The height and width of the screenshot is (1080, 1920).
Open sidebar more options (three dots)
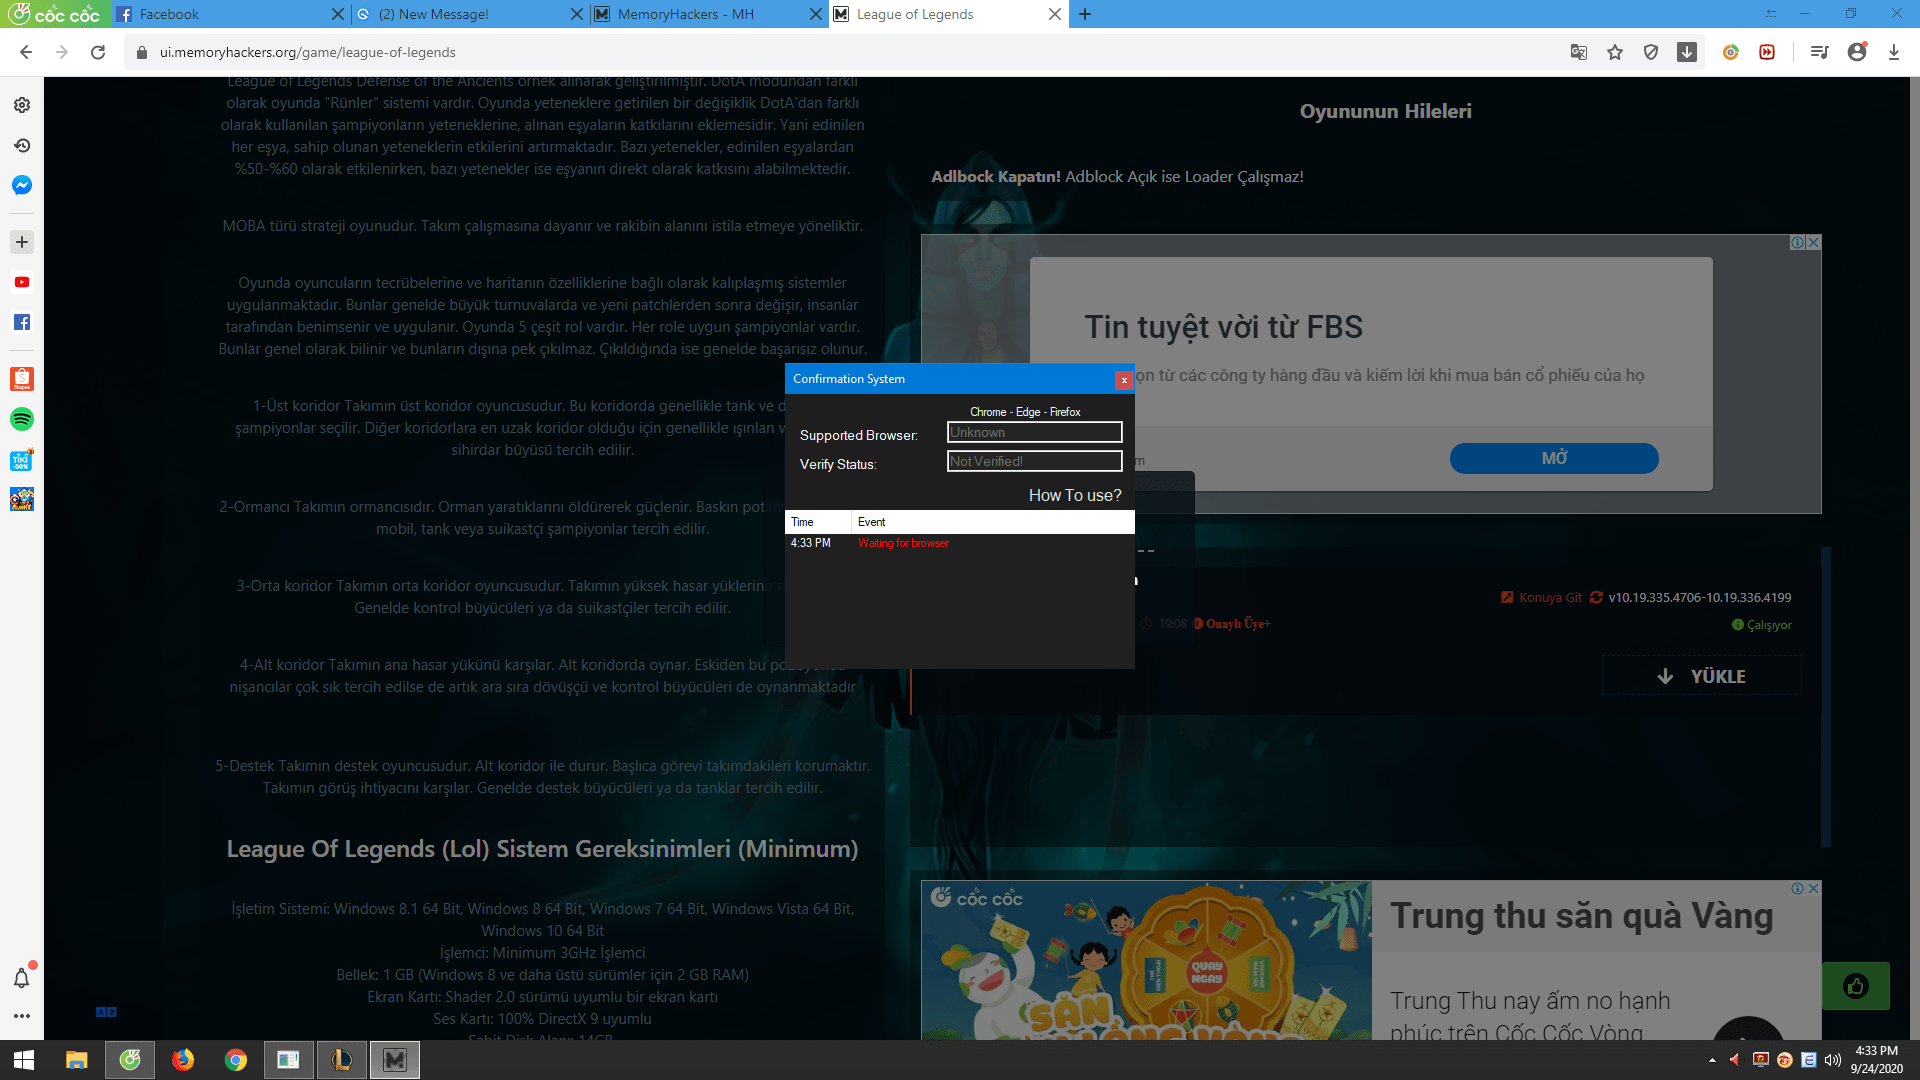[22, 1016]
